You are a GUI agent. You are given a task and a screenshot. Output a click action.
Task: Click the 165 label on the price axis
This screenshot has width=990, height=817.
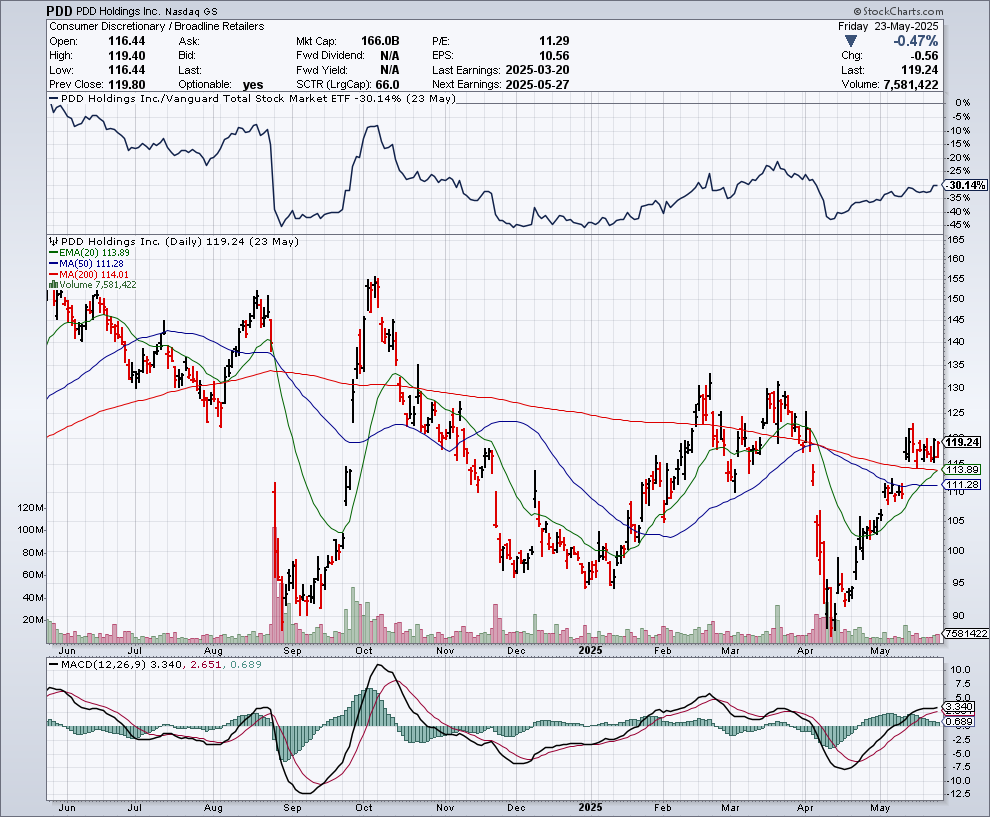click(x=957, y=240)
